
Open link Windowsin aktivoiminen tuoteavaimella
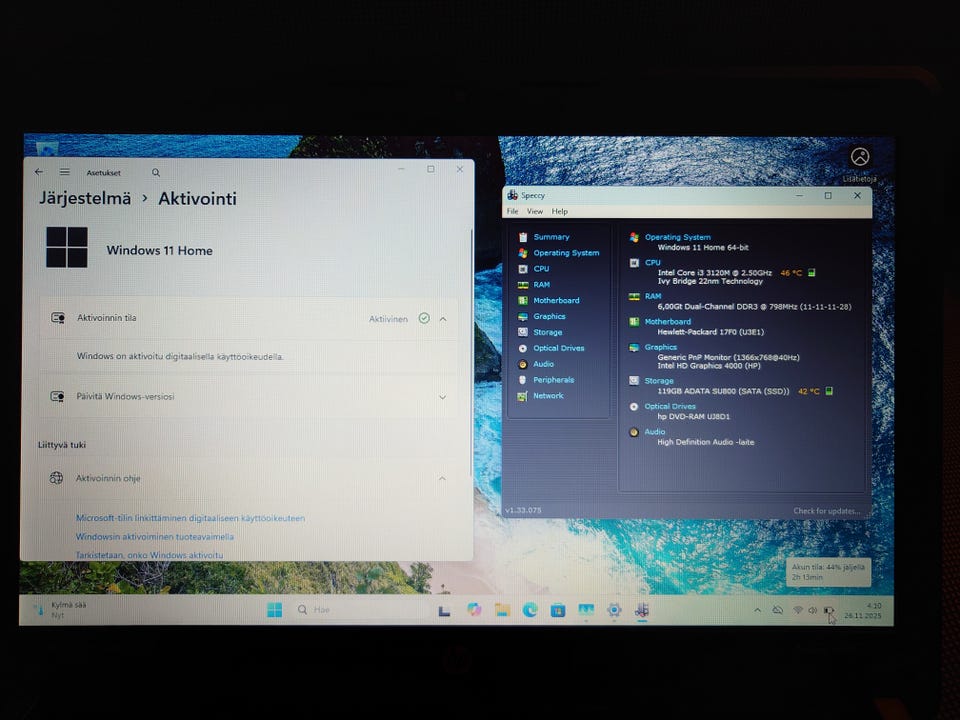[155, 536]
